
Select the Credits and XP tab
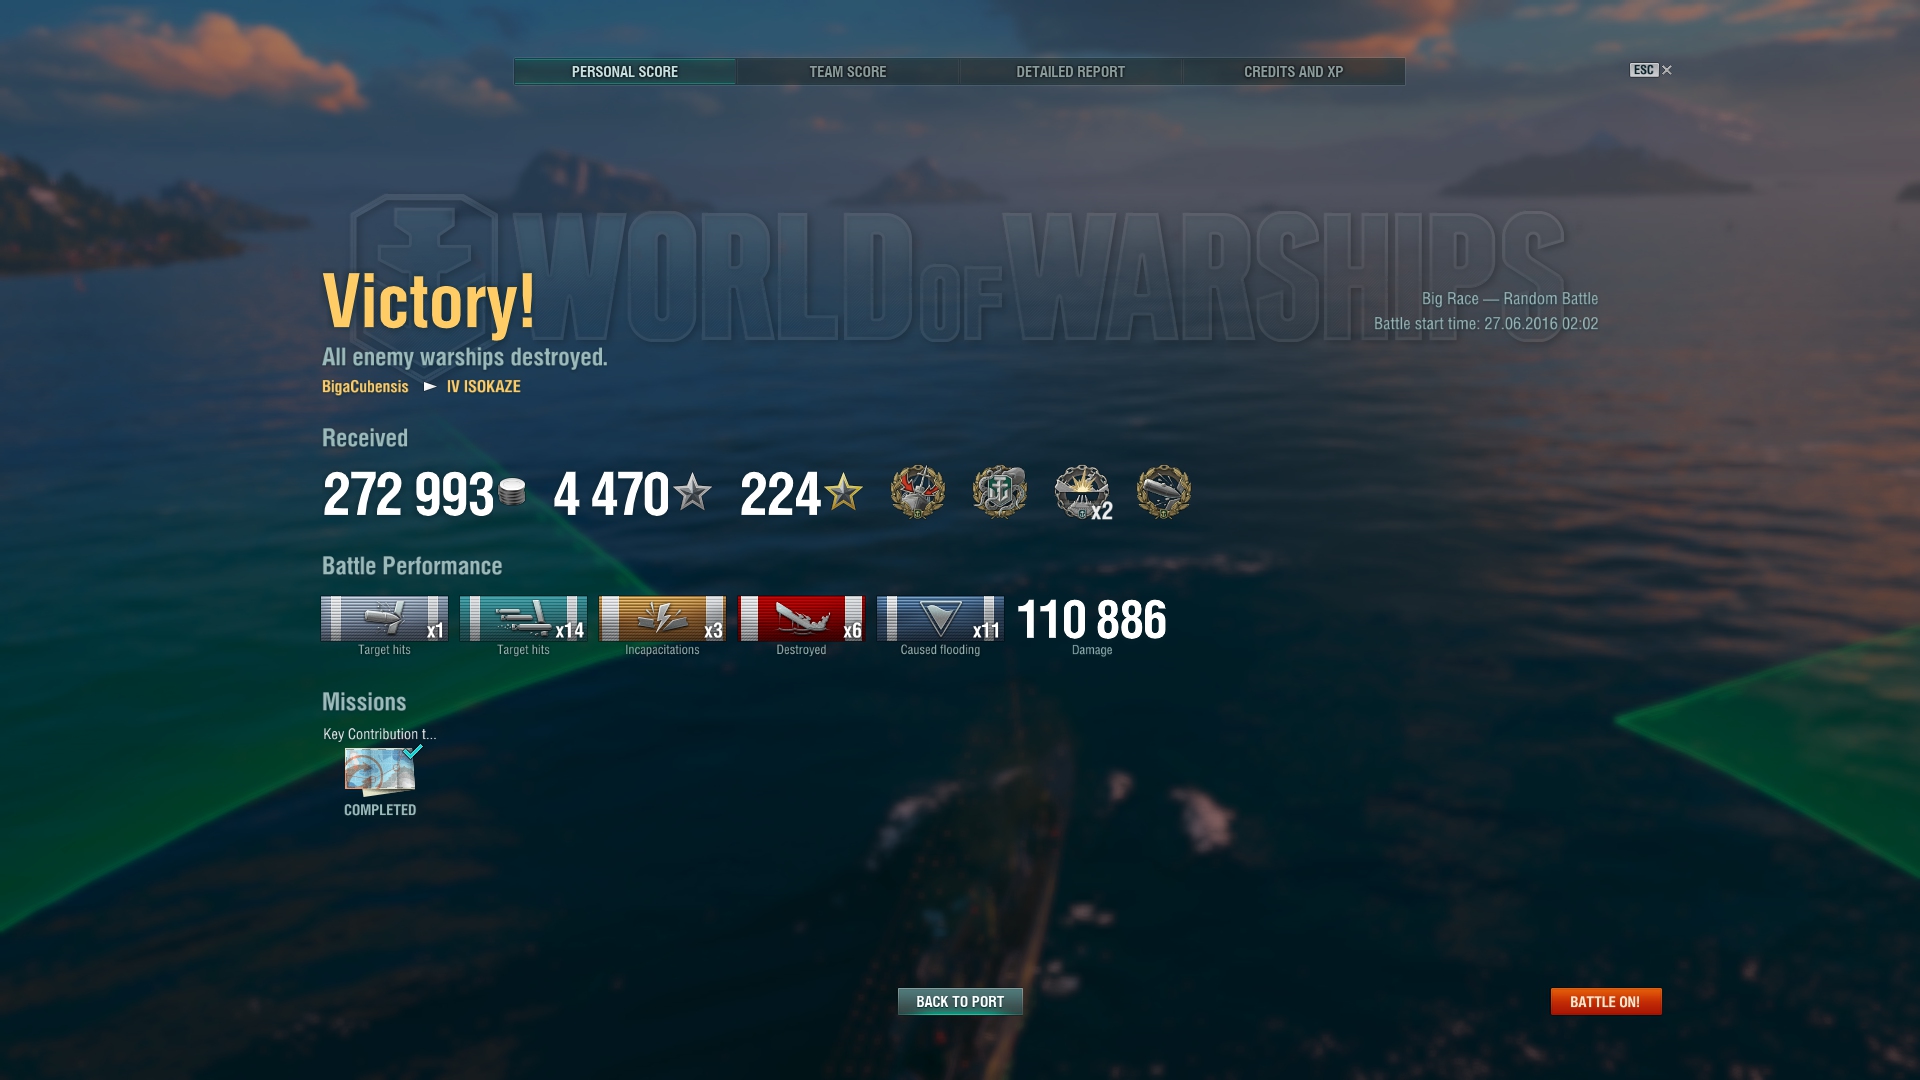1293,72
